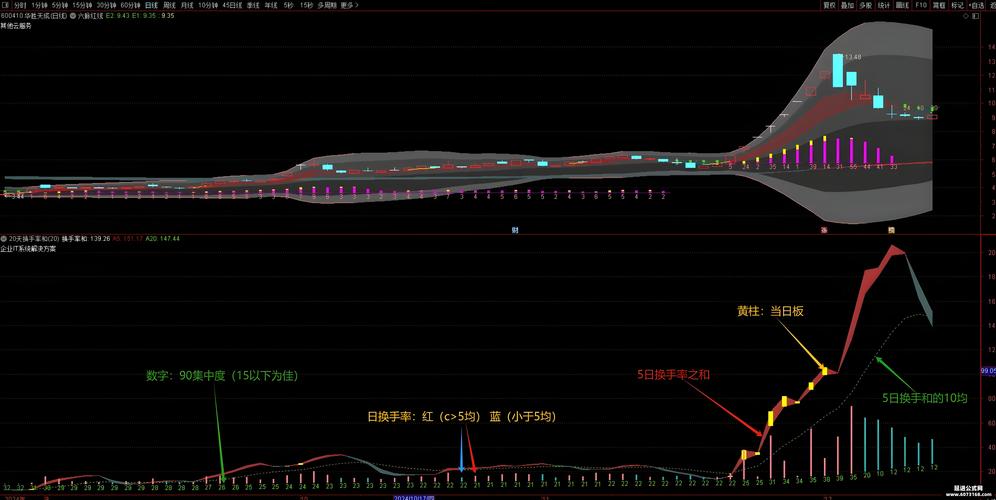Viewport: 996px width, 500px height.
Task: Click gear icon next to 20天换手率和
Action: coord(5,239)
